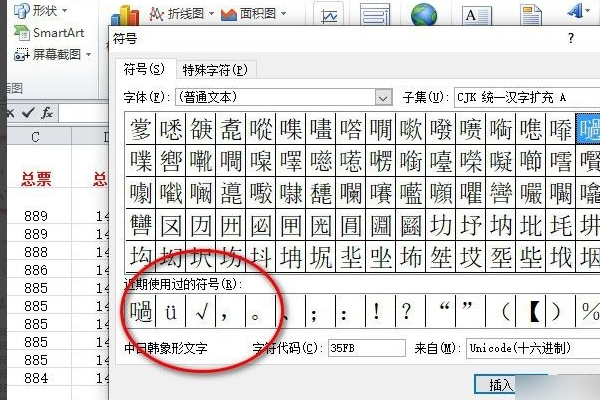Pick recently used exclamation mark
Image resolution: width=600 pixels, height=400 pixels.
380,311
